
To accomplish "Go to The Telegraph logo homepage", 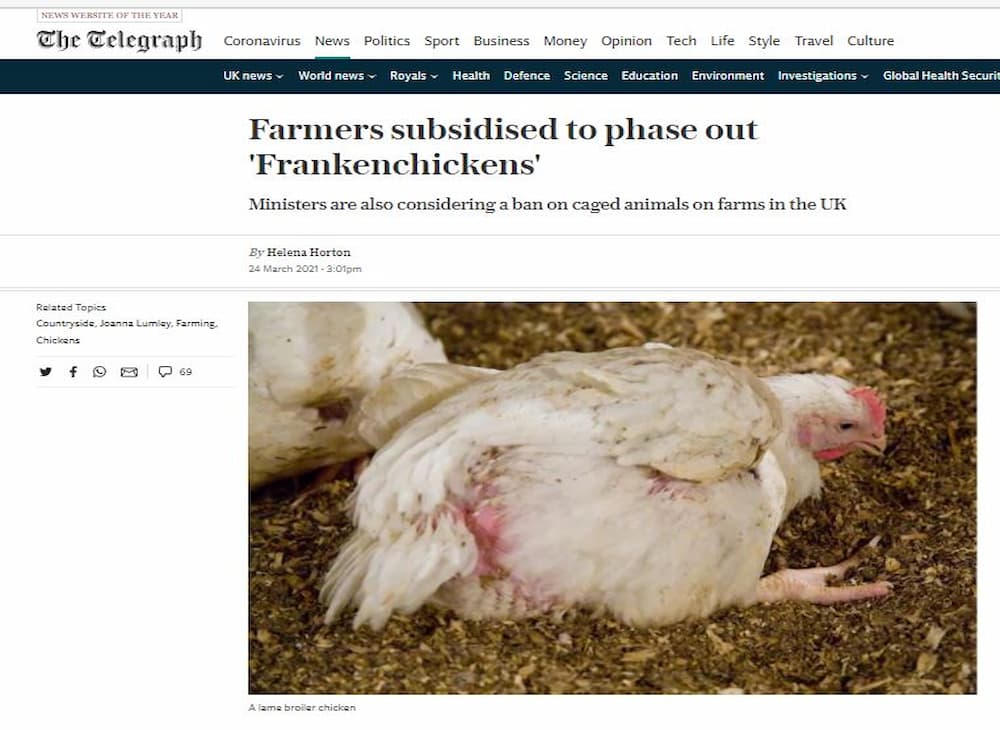I will click(119, 40).
